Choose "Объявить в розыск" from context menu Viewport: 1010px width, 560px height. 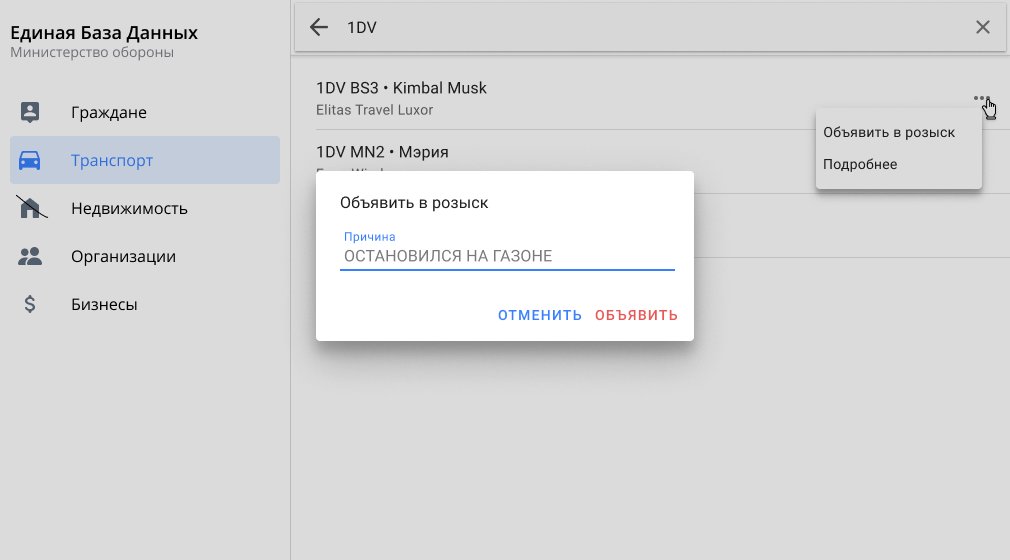click(888, 132)
